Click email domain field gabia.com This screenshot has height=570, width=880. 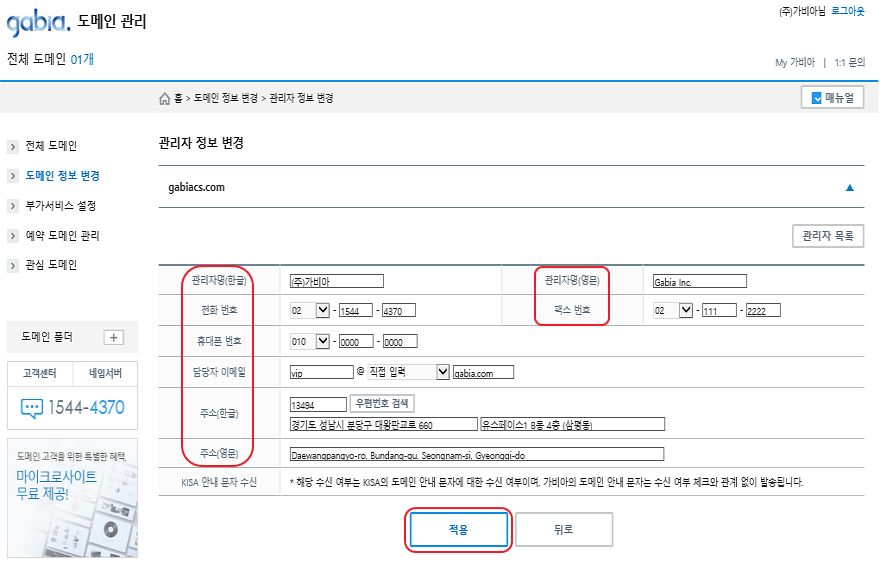point(483,372)
